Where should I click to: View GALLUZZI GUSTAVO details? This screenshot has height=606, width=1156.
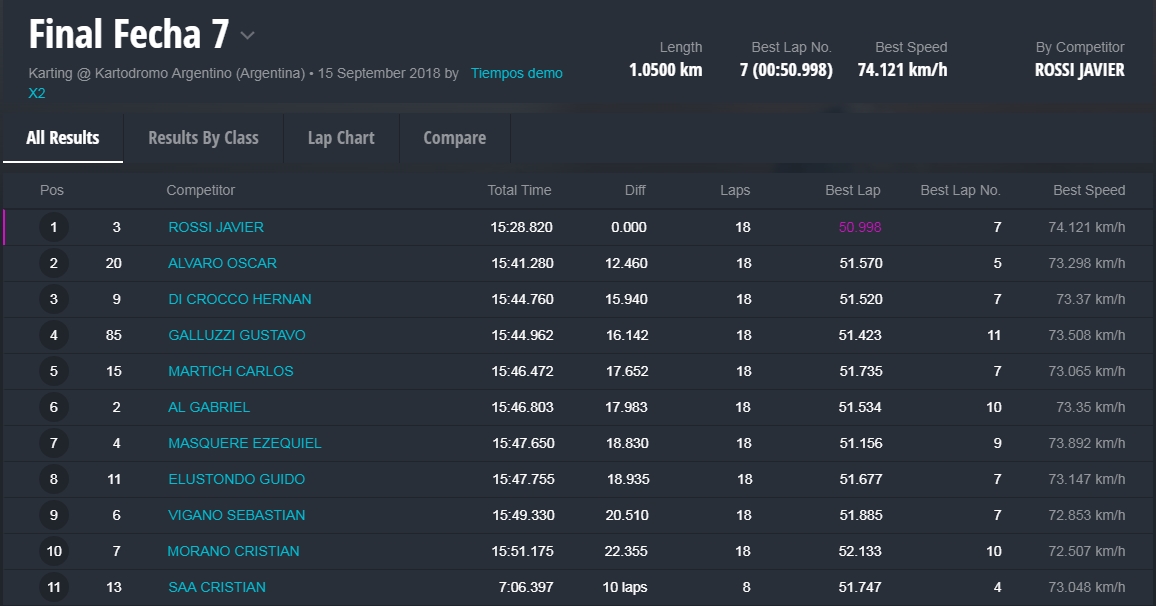tap(237, 335)
